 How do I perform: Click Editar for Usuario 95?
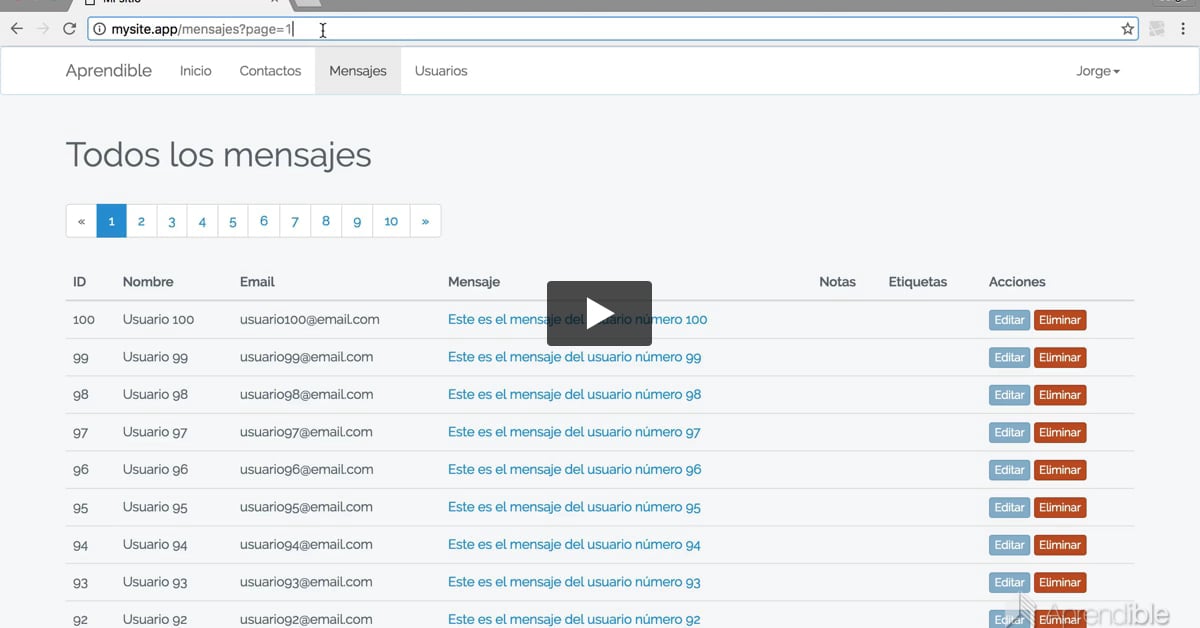(1009, 507)
